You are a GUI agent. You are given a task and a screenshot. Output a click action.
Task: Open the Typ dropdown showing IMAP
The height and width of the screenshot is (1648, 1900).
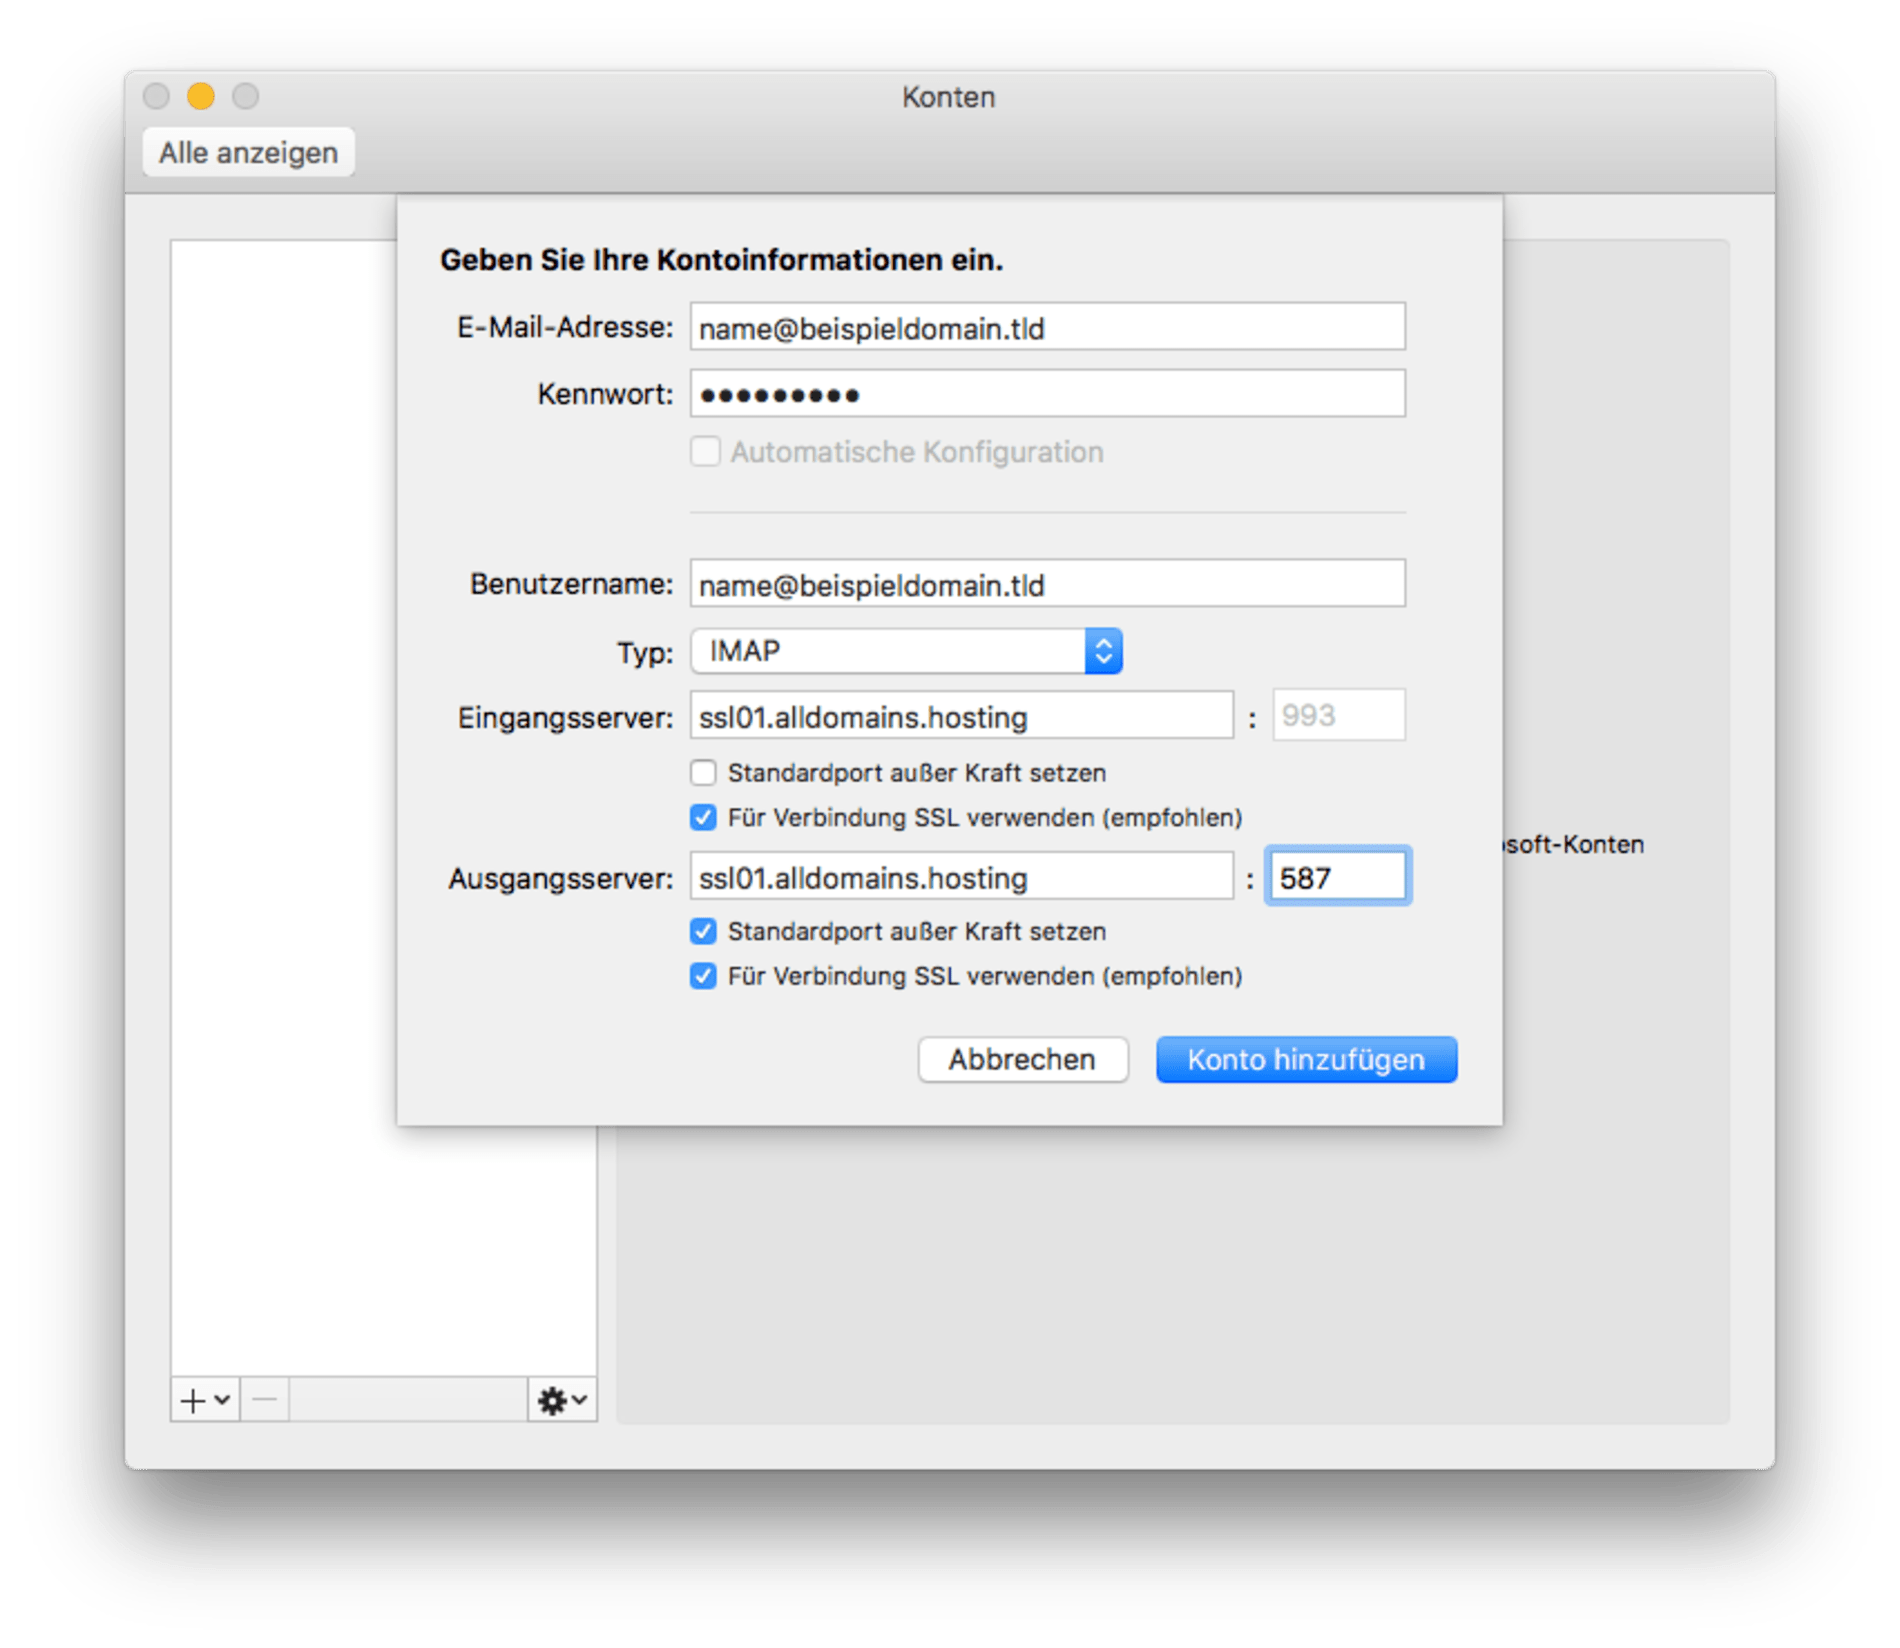pyautogui.click(x=904, y=650)
